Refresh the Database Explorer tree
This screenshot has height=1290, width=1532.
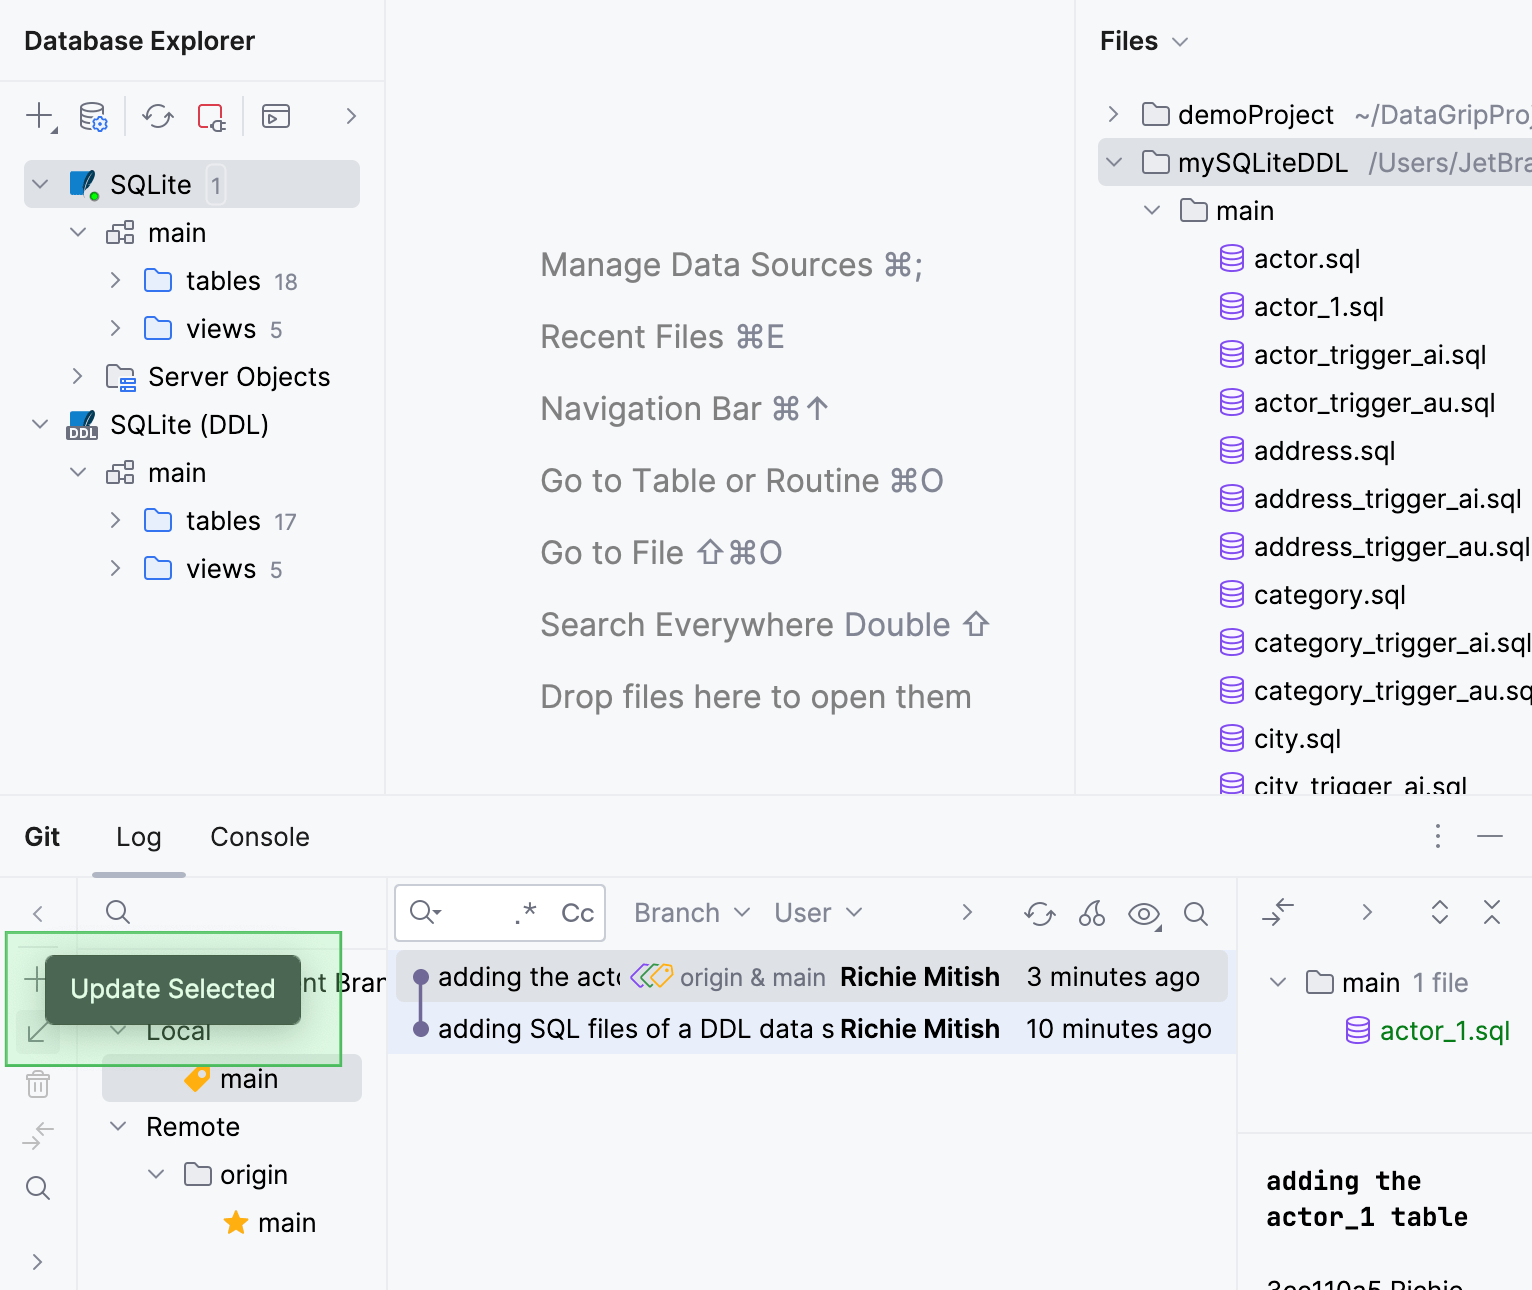pyautogui.click(x=157, y=116)
